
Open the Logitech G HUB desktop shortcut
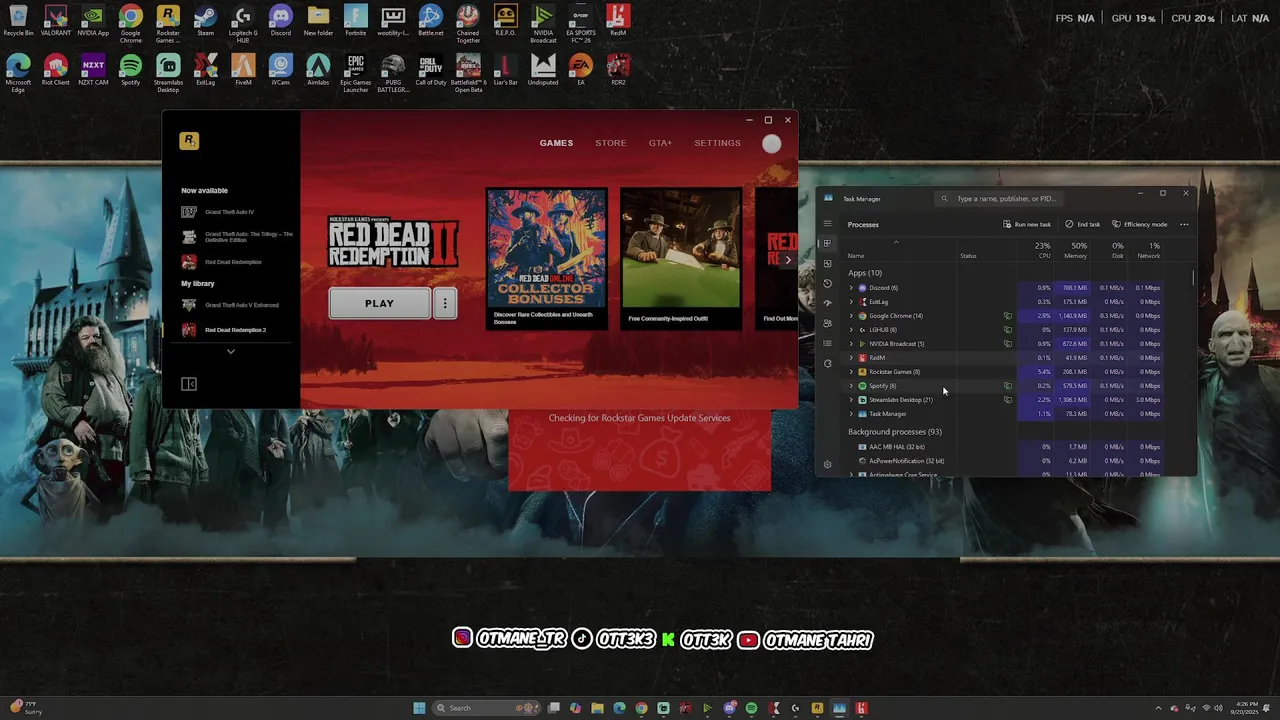[243, 24]
